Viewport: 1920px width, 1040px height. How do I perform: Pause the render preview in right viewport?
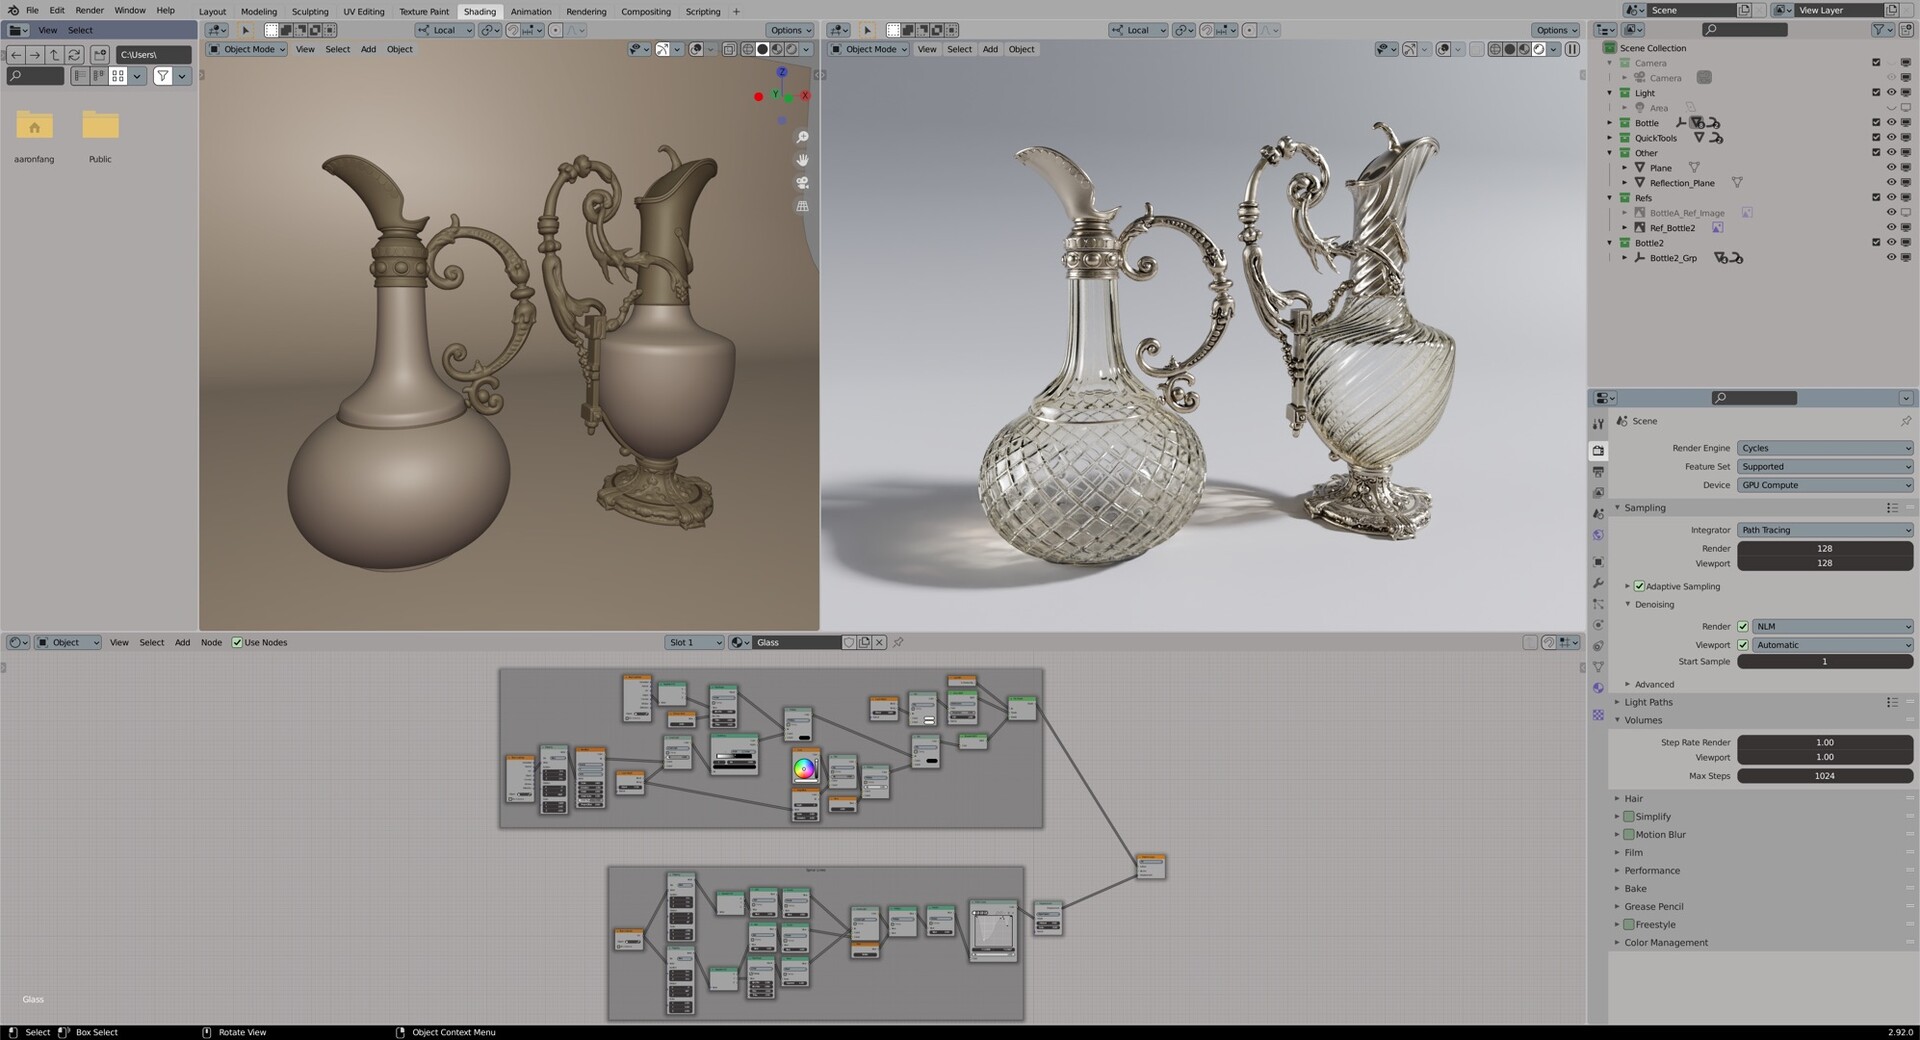click(1572, 49)
